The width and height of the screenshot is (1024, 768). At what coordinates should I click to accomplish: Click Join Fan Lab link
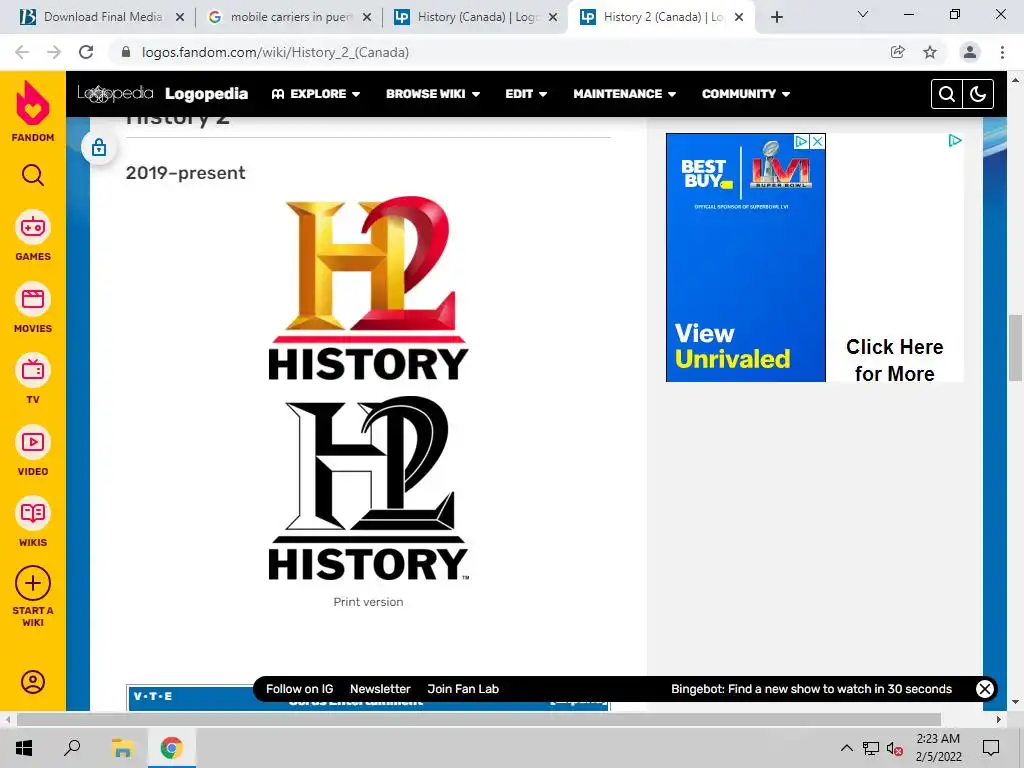463,689
